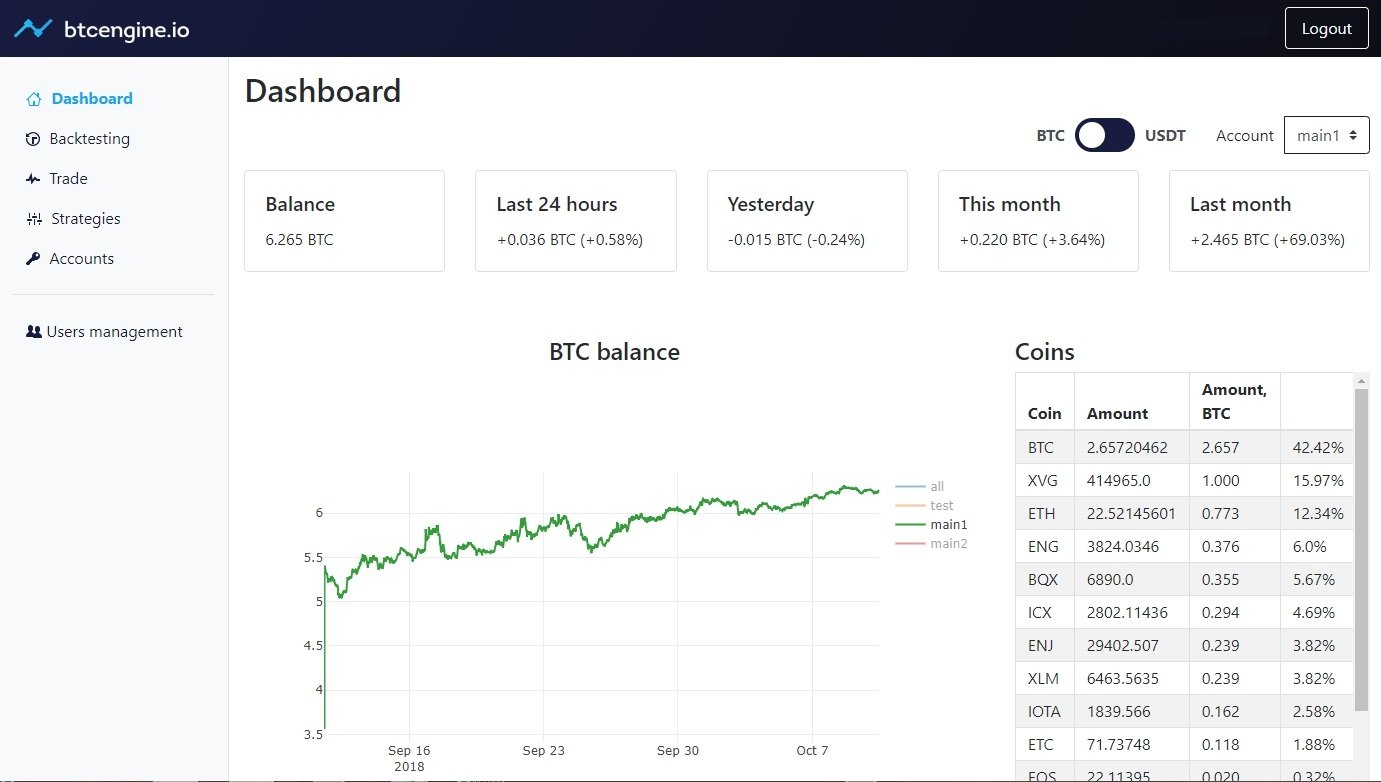The image size is (1381, 782).
Task: Click the Backtesting sidebar icon
Action: [x=33, y=139]
